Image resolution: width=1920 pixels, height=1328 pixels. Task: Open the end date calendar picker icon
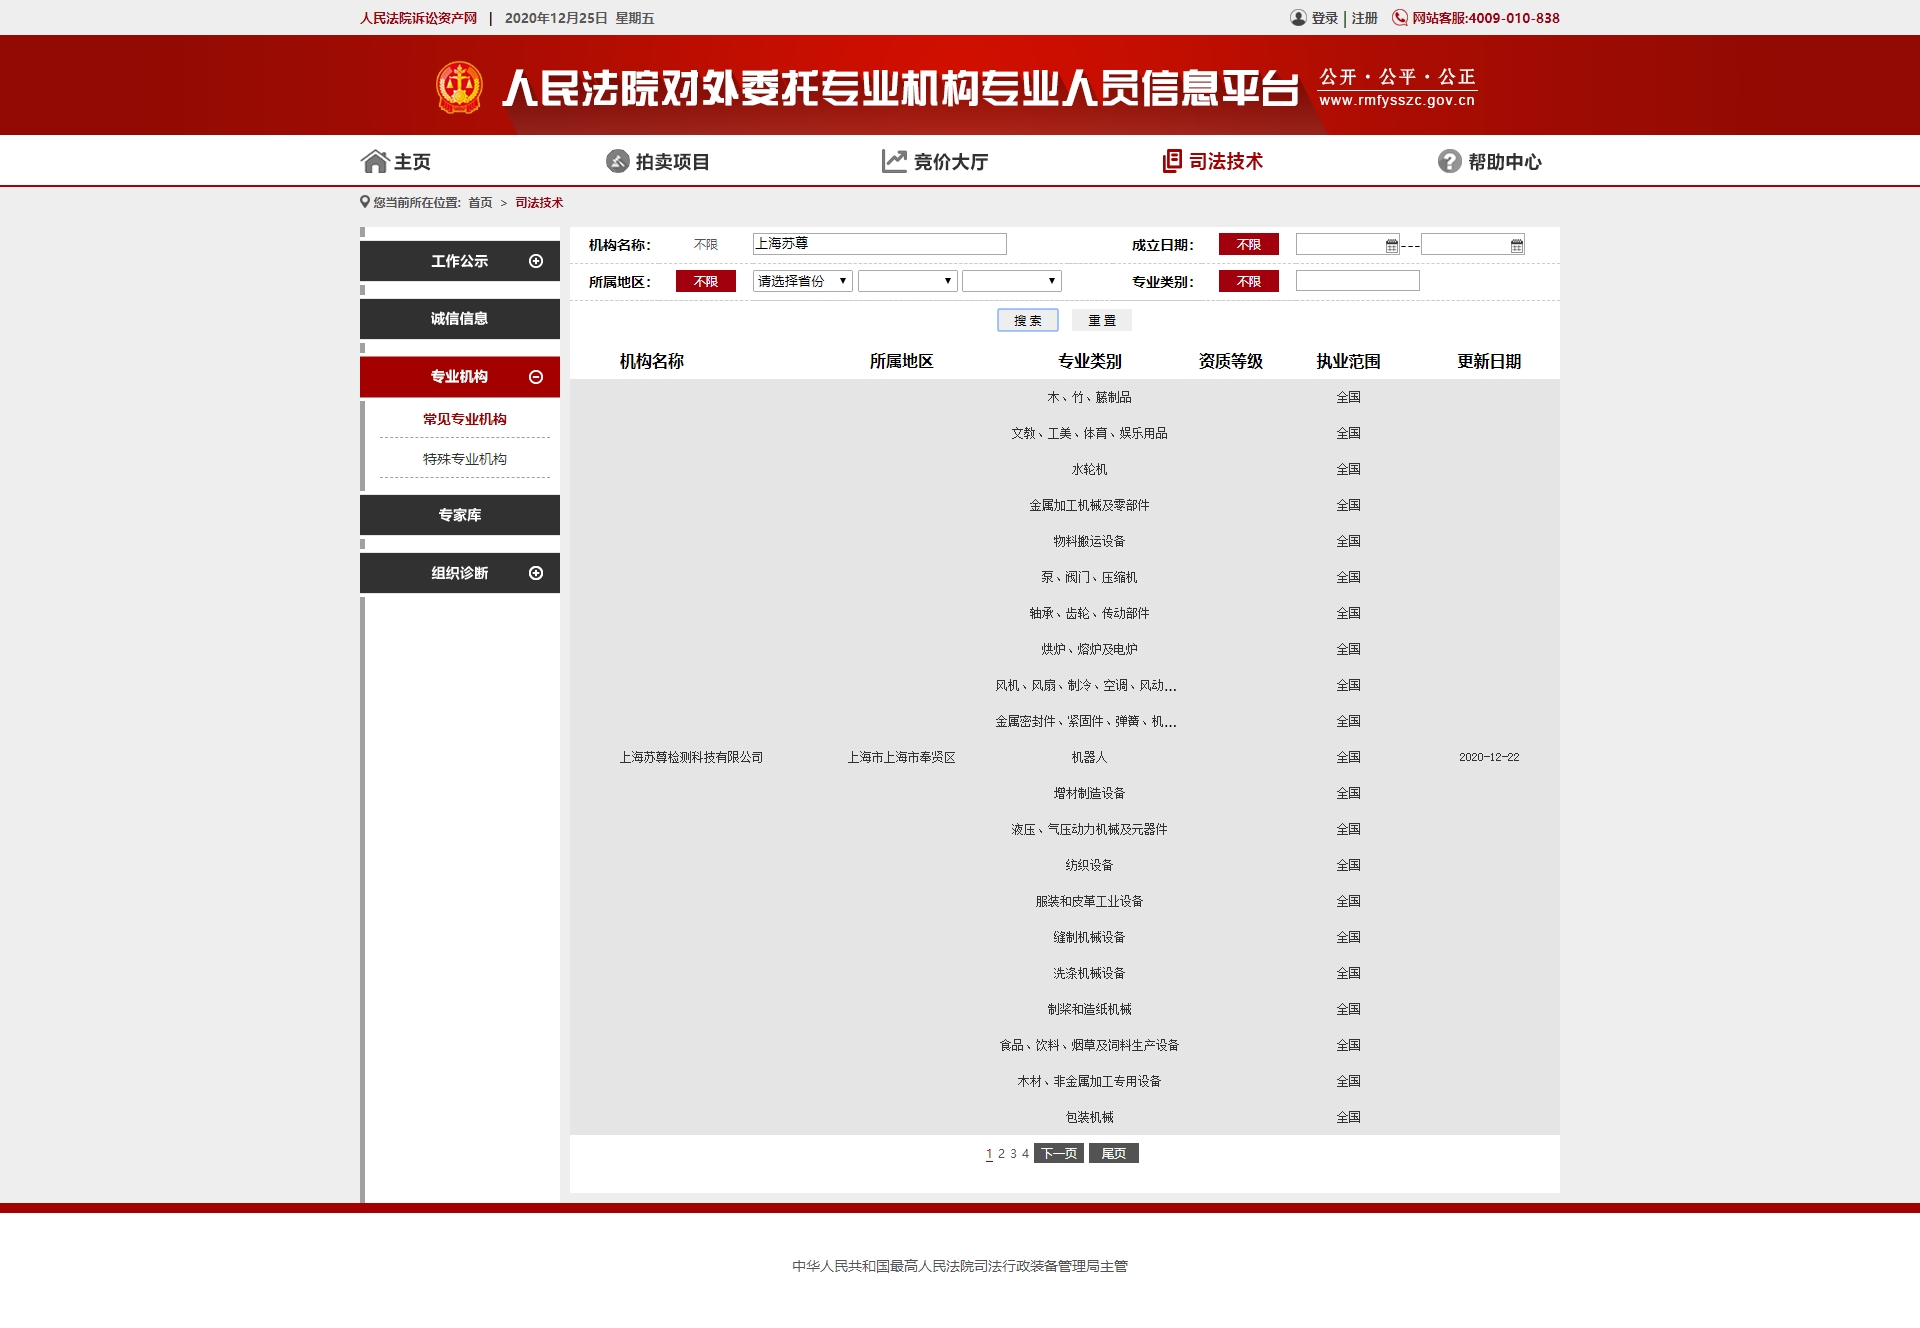click(1516, 245)
